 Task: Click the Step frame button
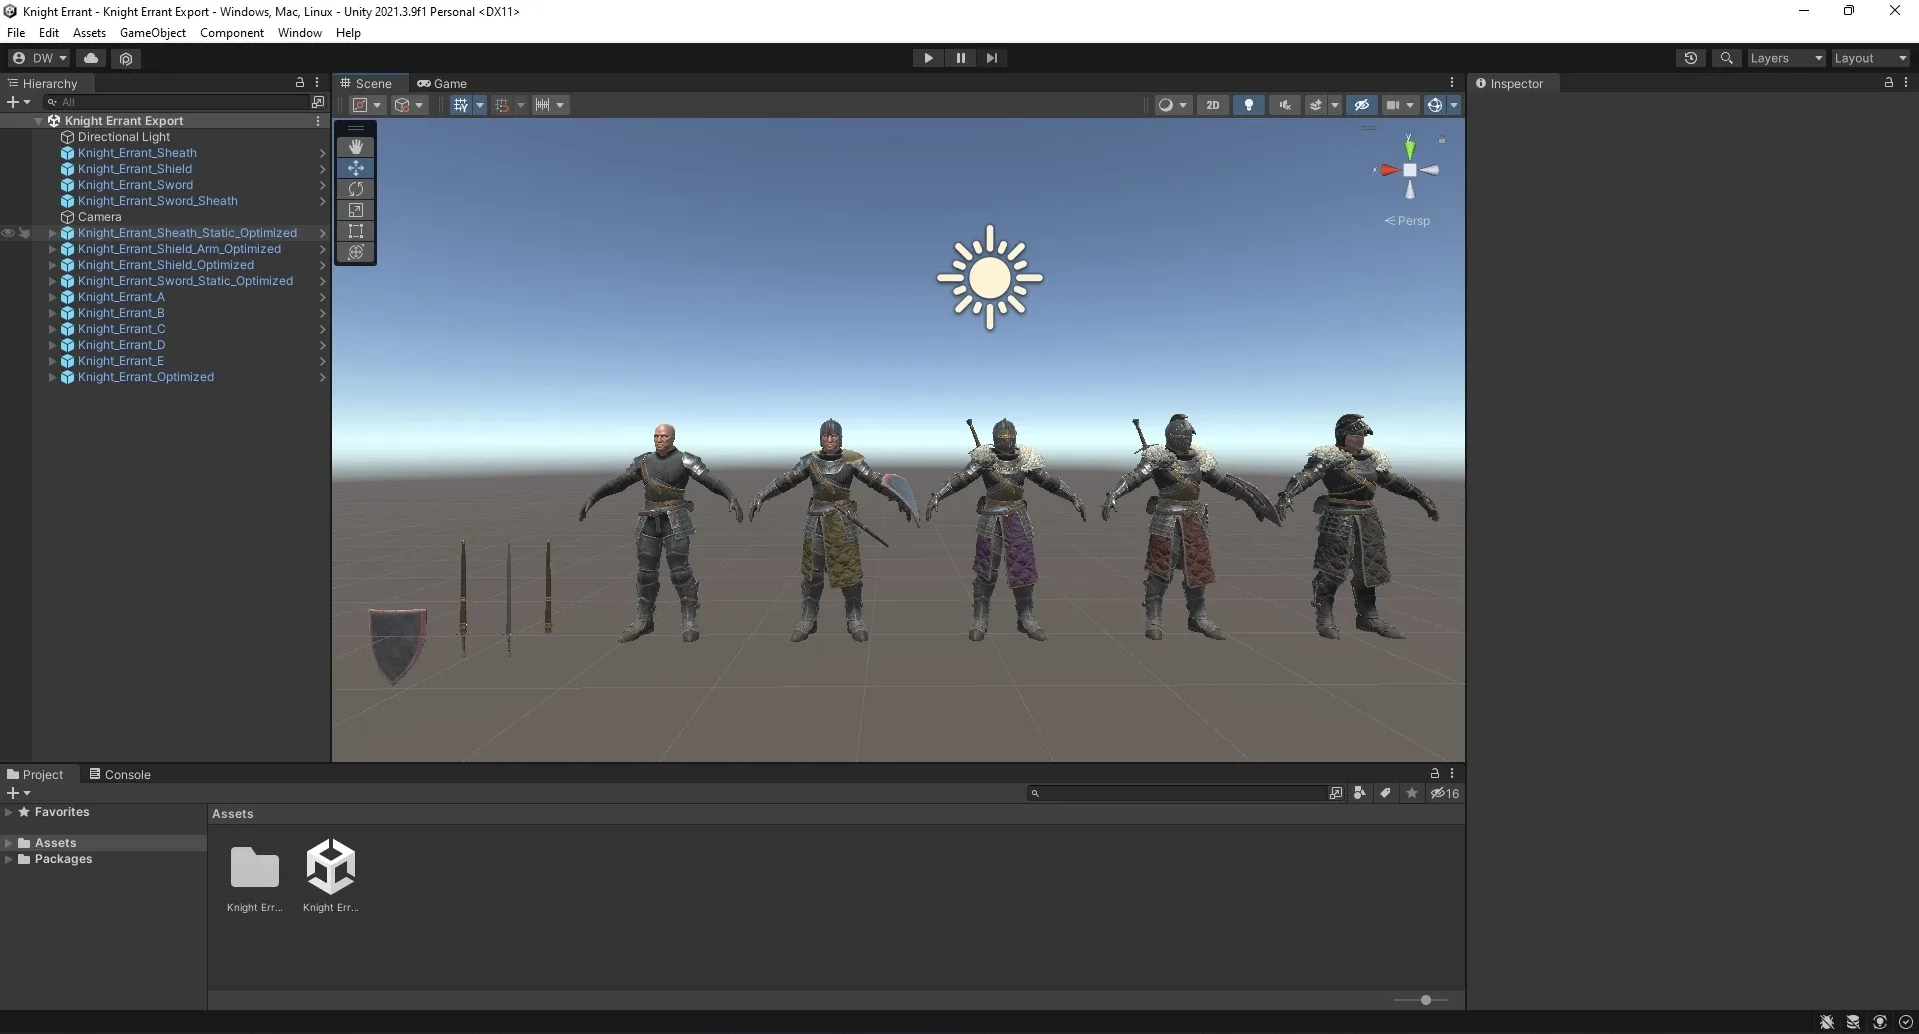[991, 58]
